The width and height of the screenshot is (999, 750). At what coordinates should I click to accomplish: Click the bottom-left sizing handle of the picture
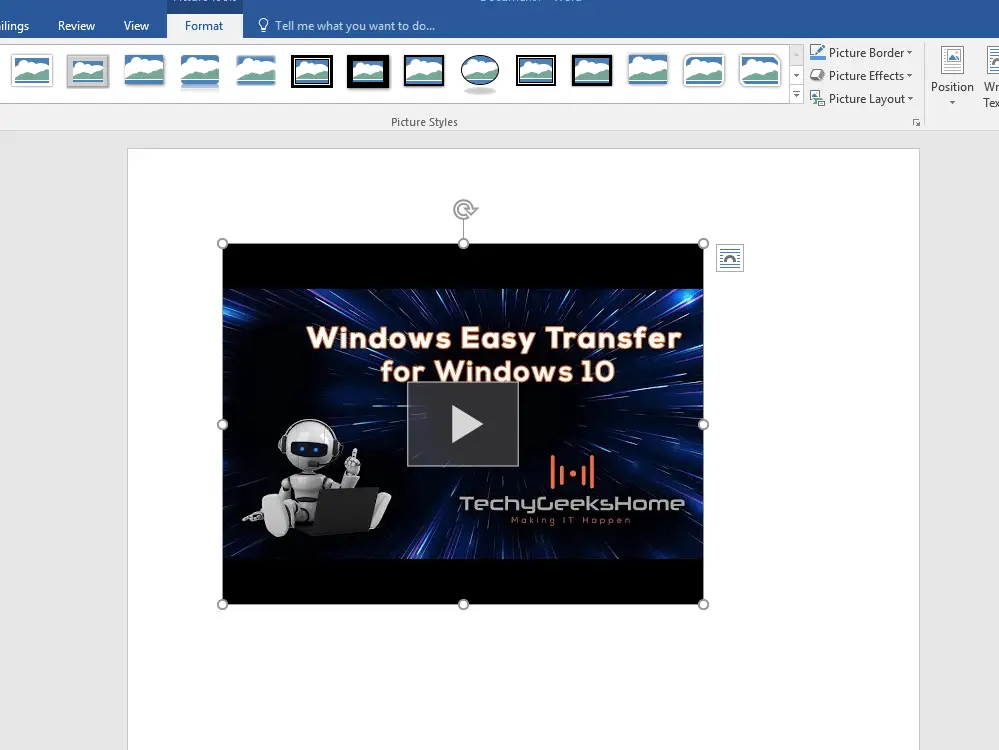[222, 604]
